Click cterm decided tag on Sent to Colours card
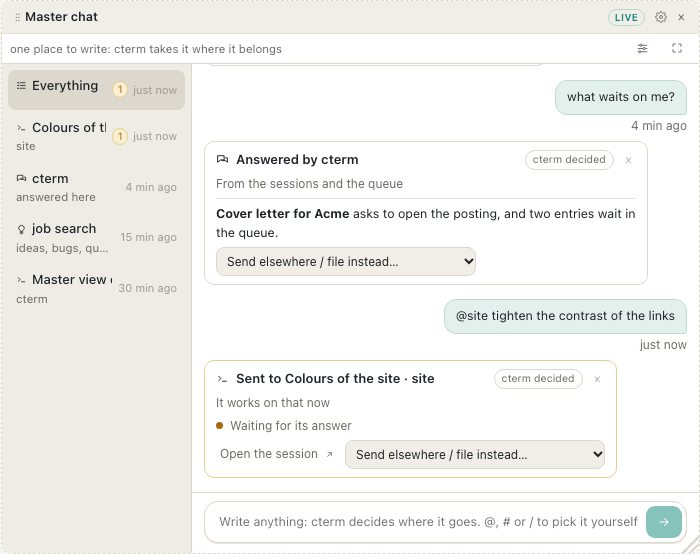This screenshot has height=554, width=700. [538, 379]
